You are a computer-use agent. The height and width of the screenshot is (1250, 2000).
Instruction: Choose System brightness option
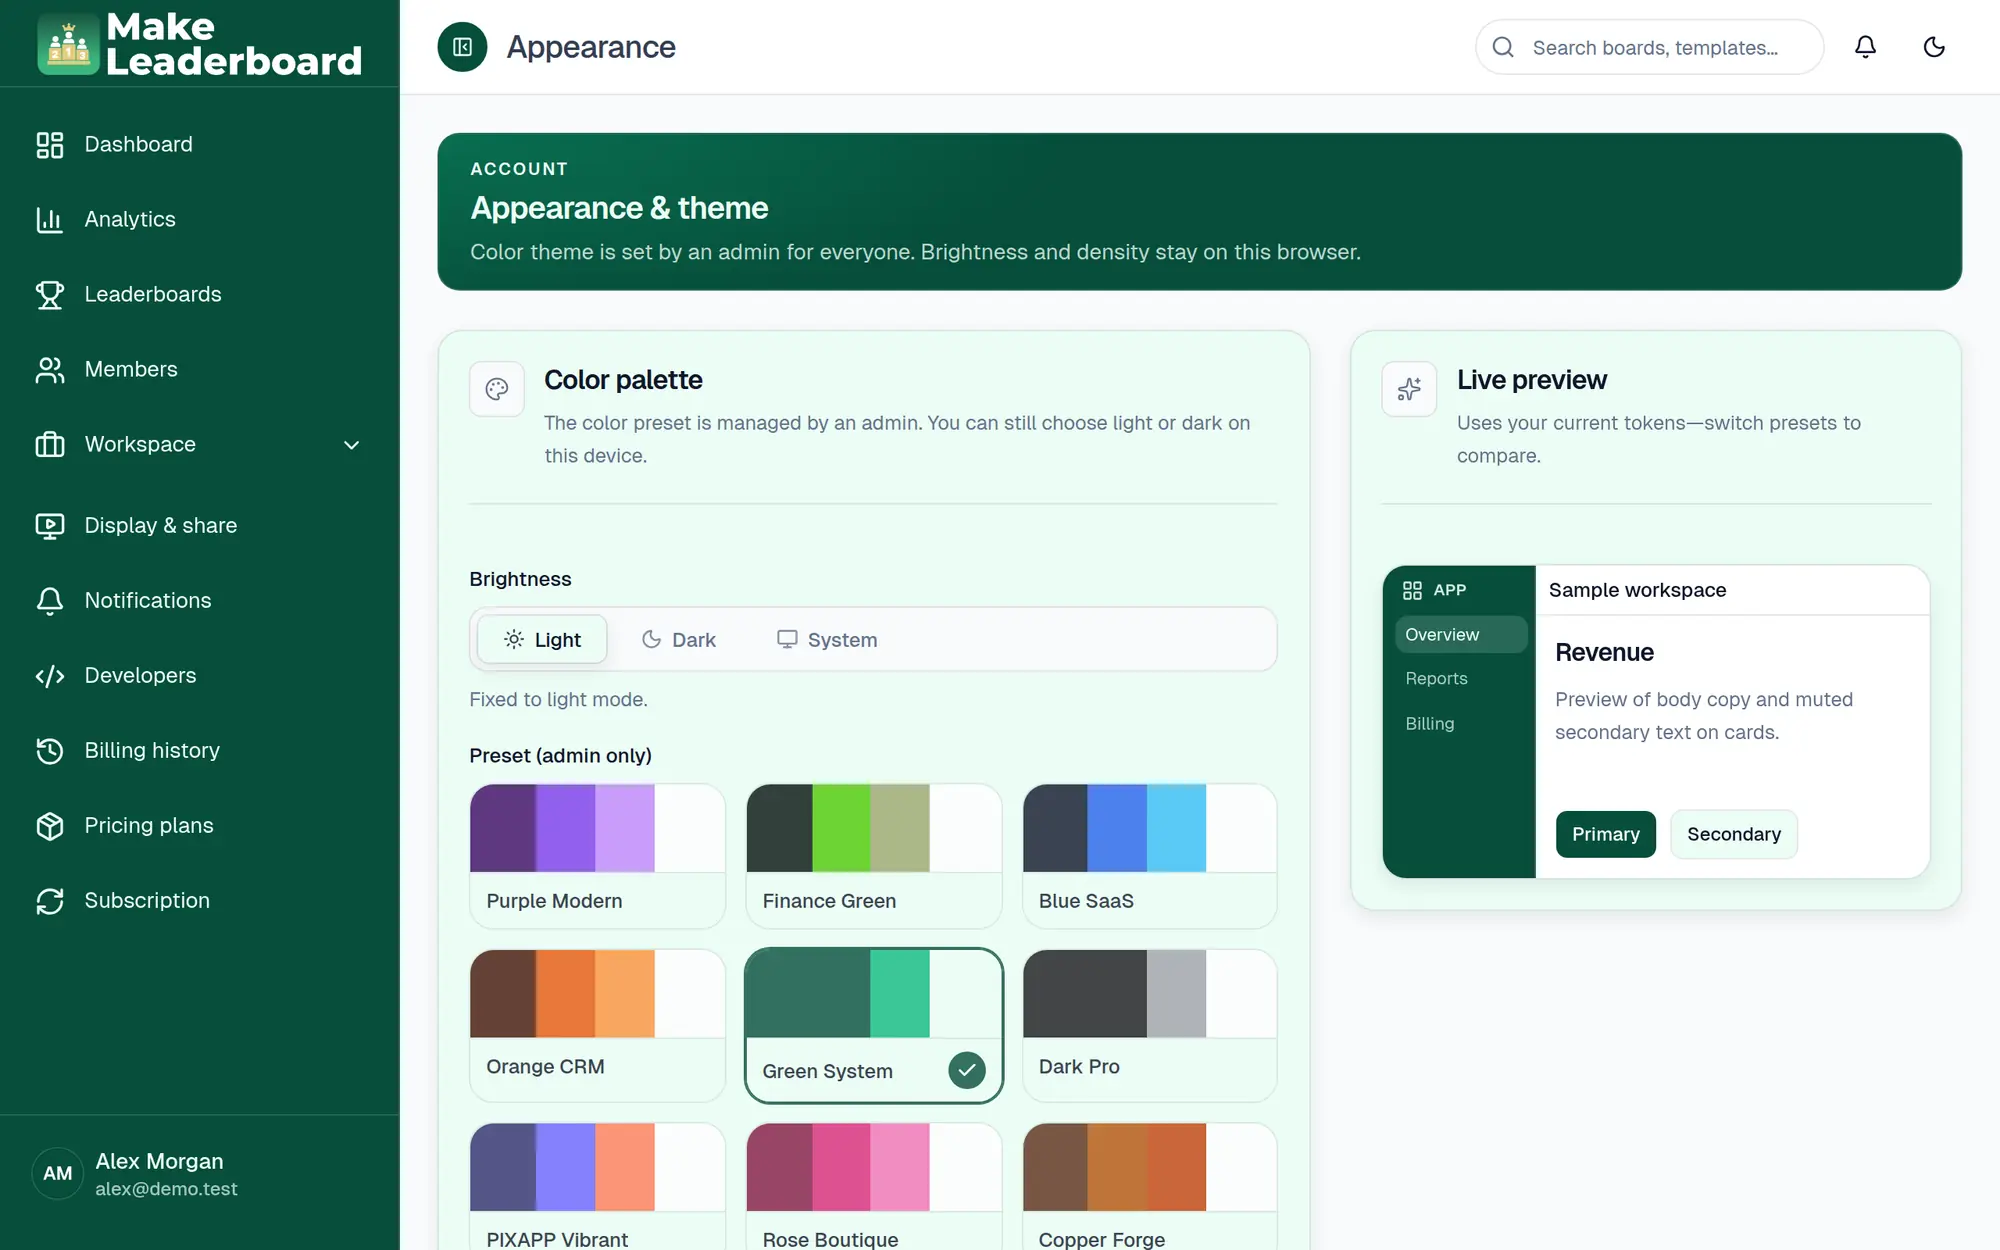827,640
